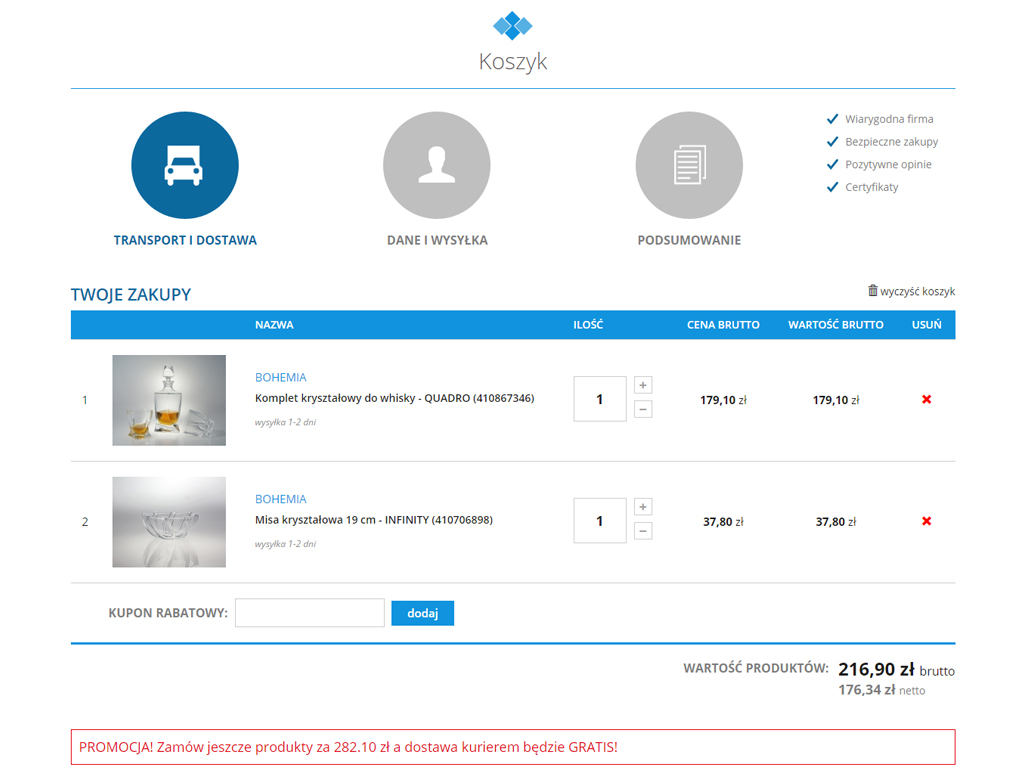The image size is (1024, 773).
Task: Decrease quantity of the INFINITY bowl
Action: [643, 531]
